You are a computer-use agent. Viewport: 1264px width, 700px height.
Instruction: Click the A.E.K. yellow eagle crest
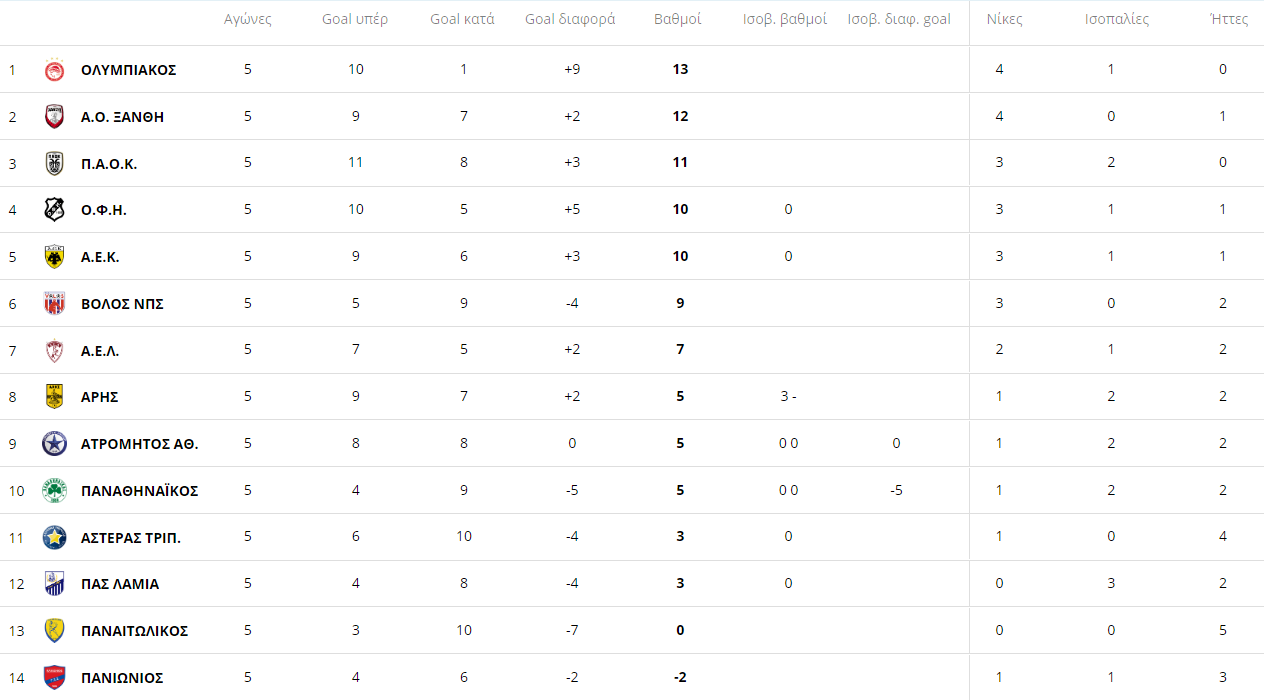55,257
